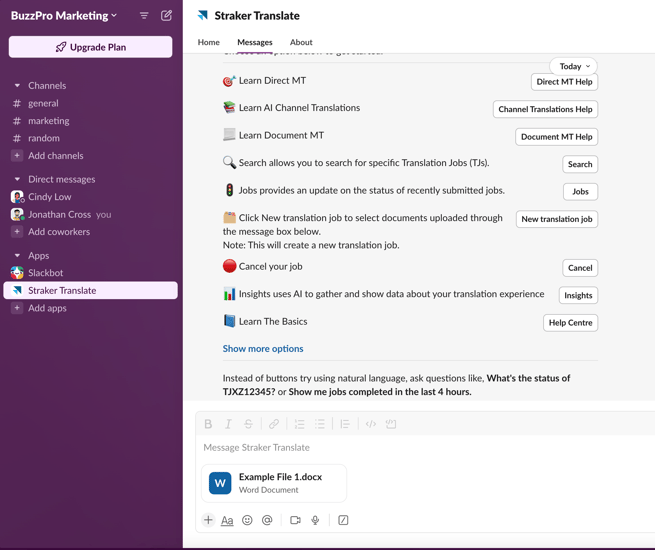Viewport: 655px width, 550px height.
Task: Open the BuzzPro Marketing workspace menu
Action: coord(63,16)
